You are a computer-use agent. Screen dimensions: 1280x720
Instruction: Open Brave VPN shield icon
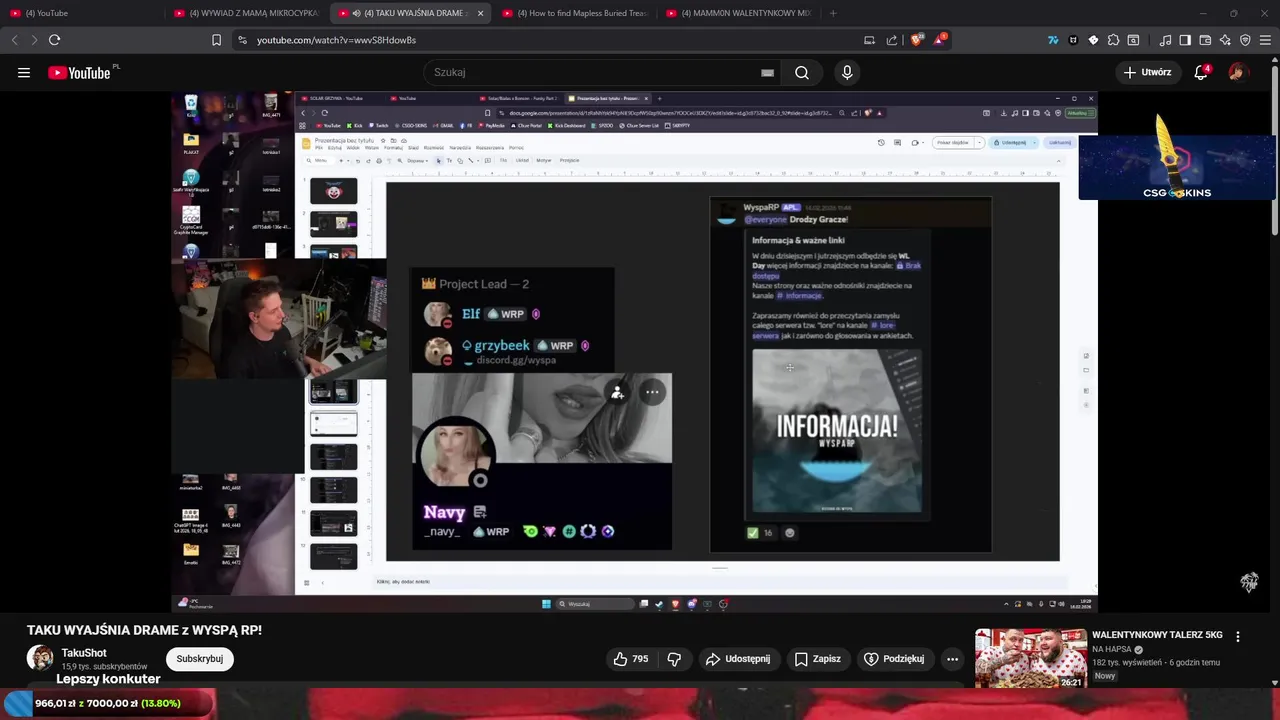pos(1245,40)
